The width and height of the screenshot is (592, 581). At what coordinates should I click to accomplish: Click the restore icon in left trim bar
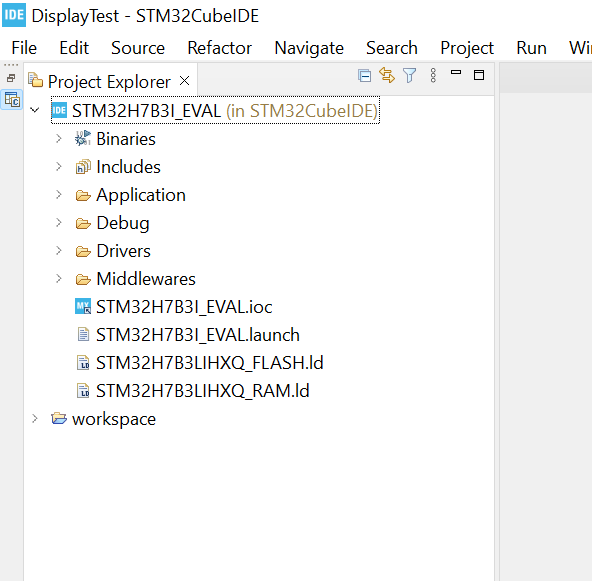point(11,78)
